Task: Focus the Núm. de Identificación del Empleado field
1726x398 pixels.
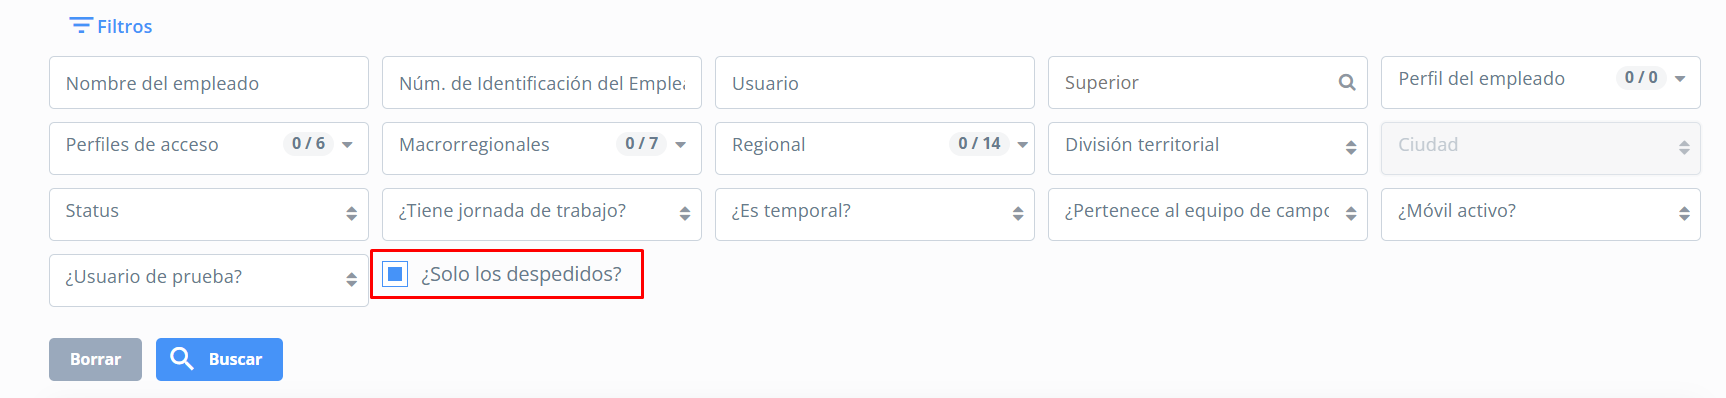Action: pyautogui.click(x=542, y=82)
